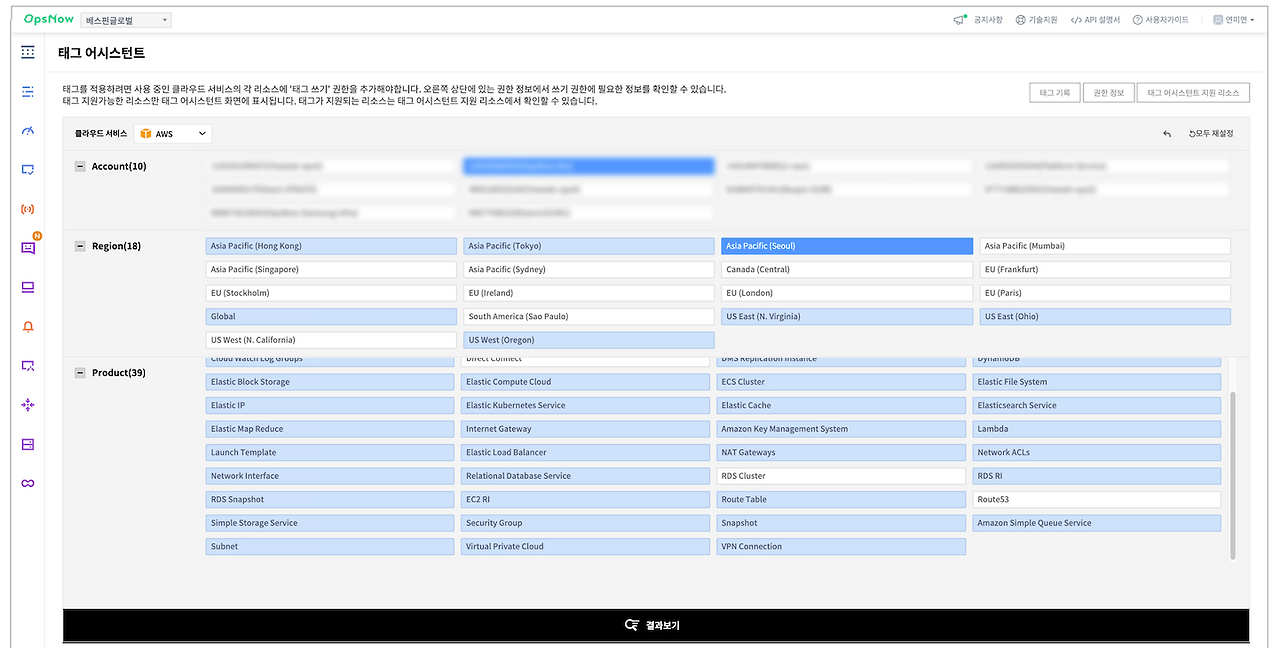The image size is (1280, 648).
Task: Toggle Asia Pacific (Hong Kong) region
Action: [330, 246]
